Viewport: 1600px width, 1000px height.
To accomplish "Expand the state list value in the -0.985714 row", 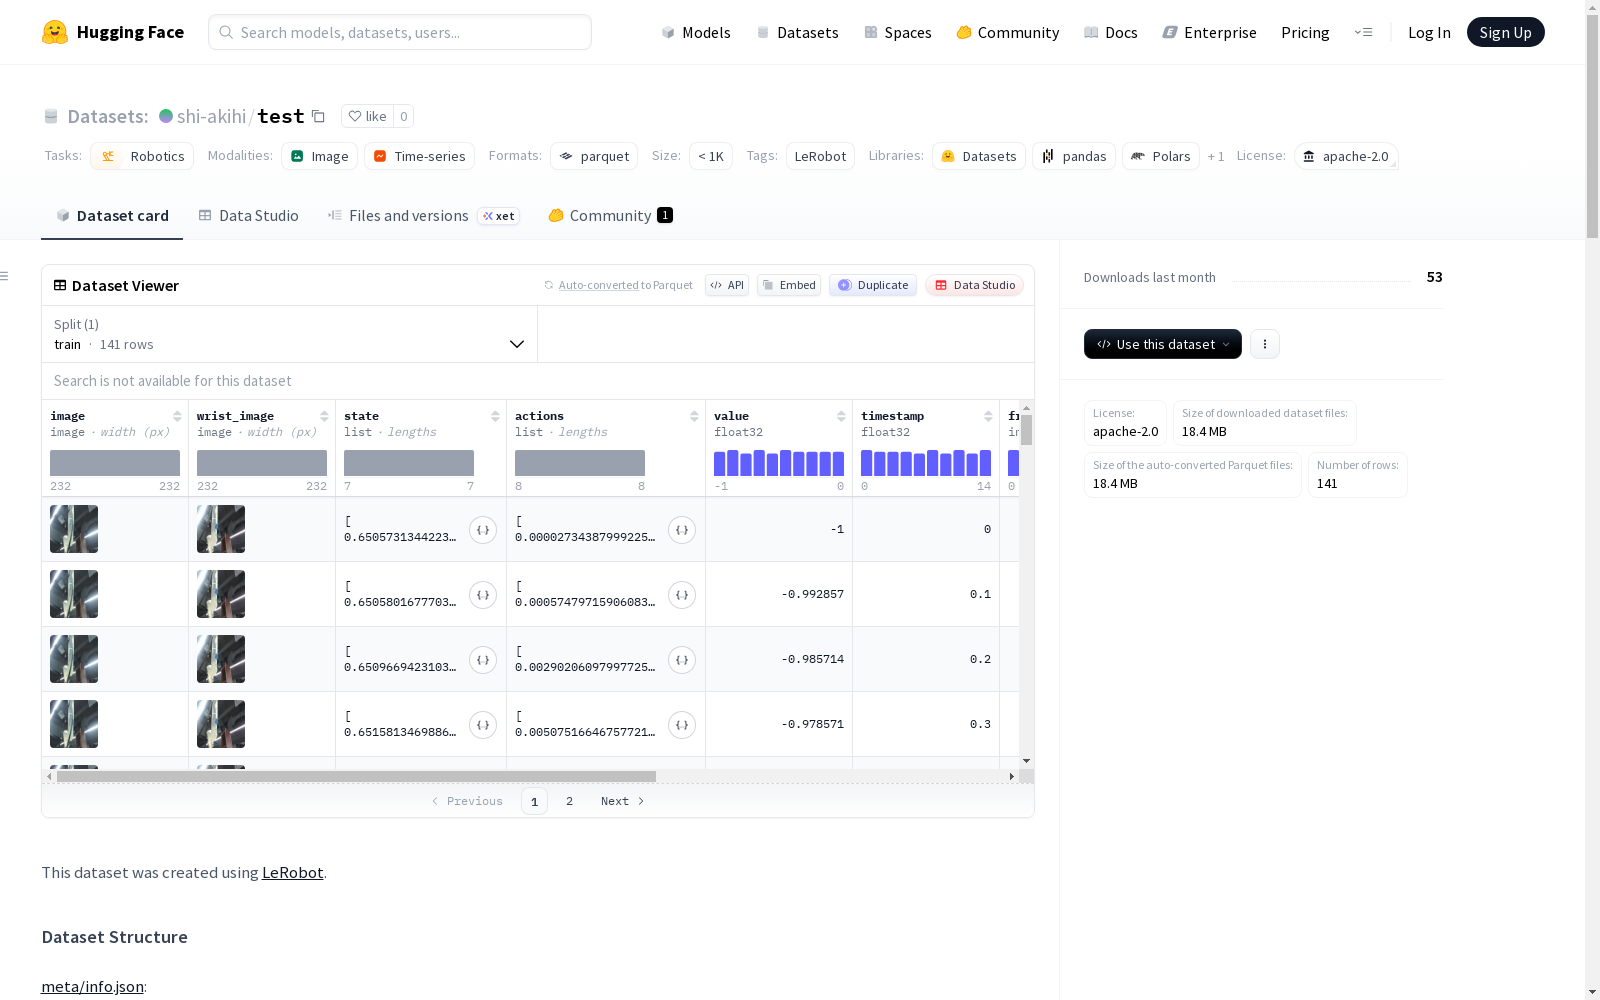I will [x=483, y=660].
